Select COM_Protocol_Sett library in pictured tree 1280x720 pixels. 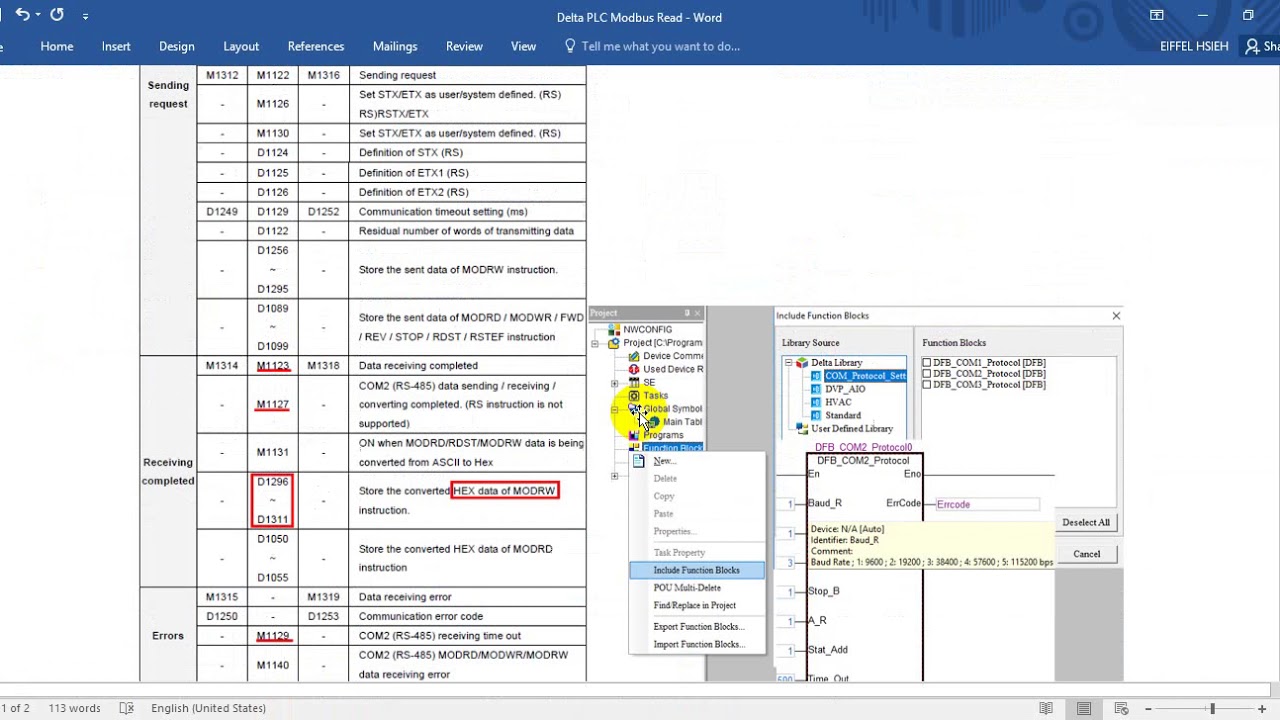click(x=865, y=376)
